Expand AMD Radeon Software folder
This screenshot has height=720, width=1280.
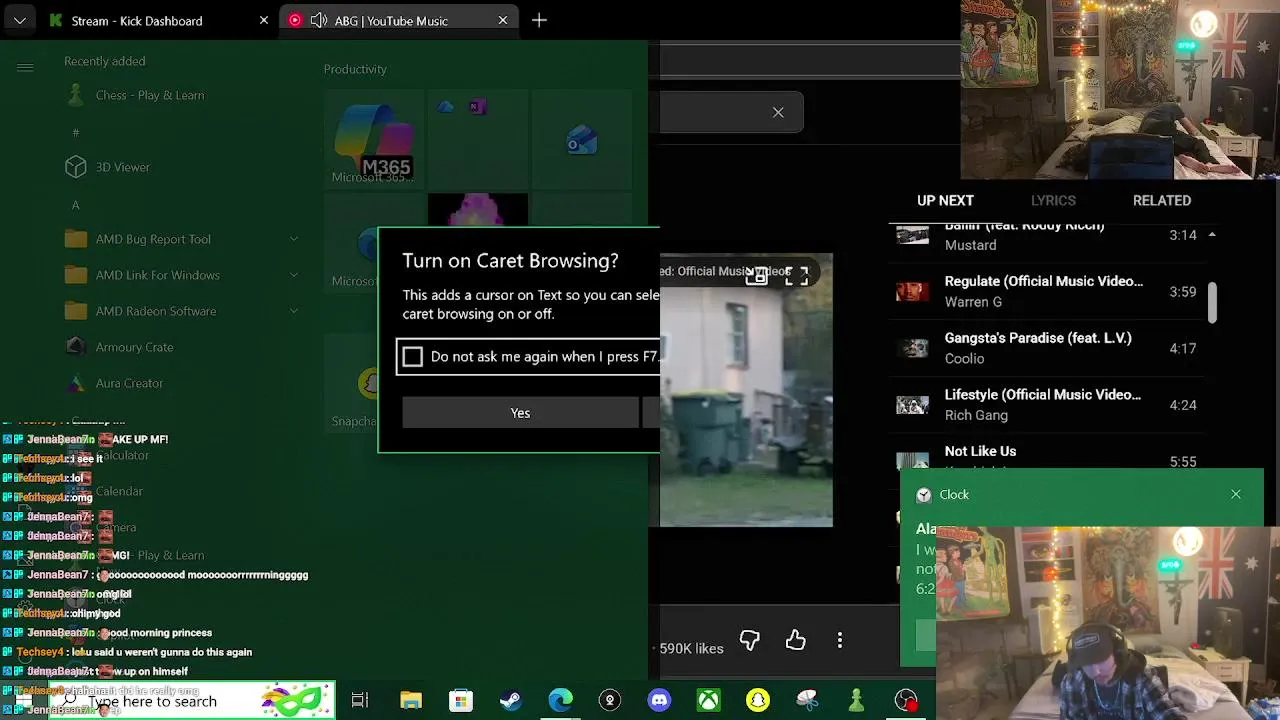[294, 311]
